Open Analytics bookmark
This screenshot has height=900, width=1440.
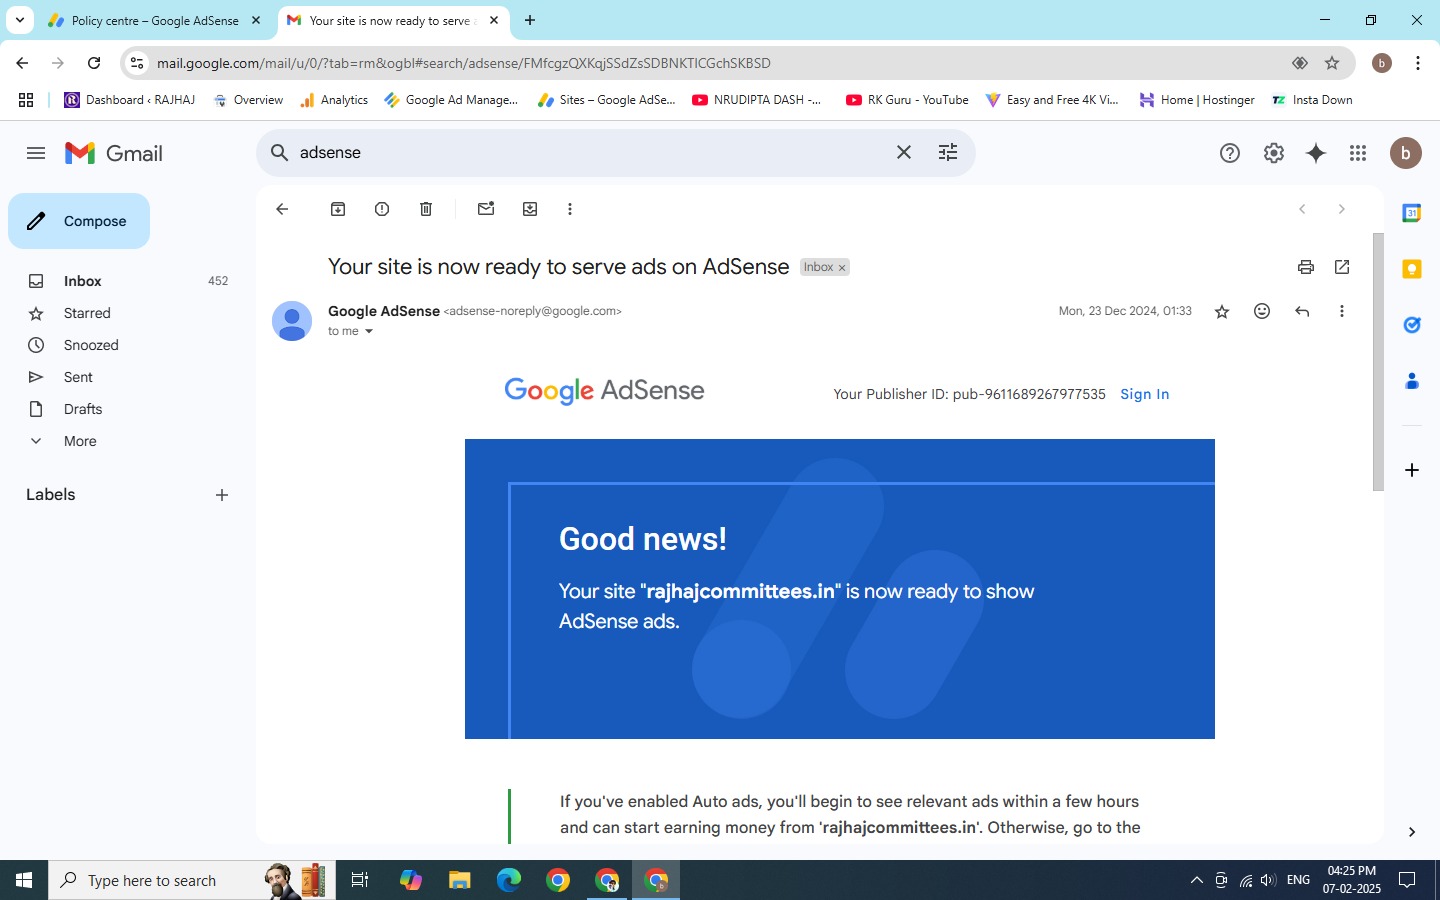coord(334,100)
